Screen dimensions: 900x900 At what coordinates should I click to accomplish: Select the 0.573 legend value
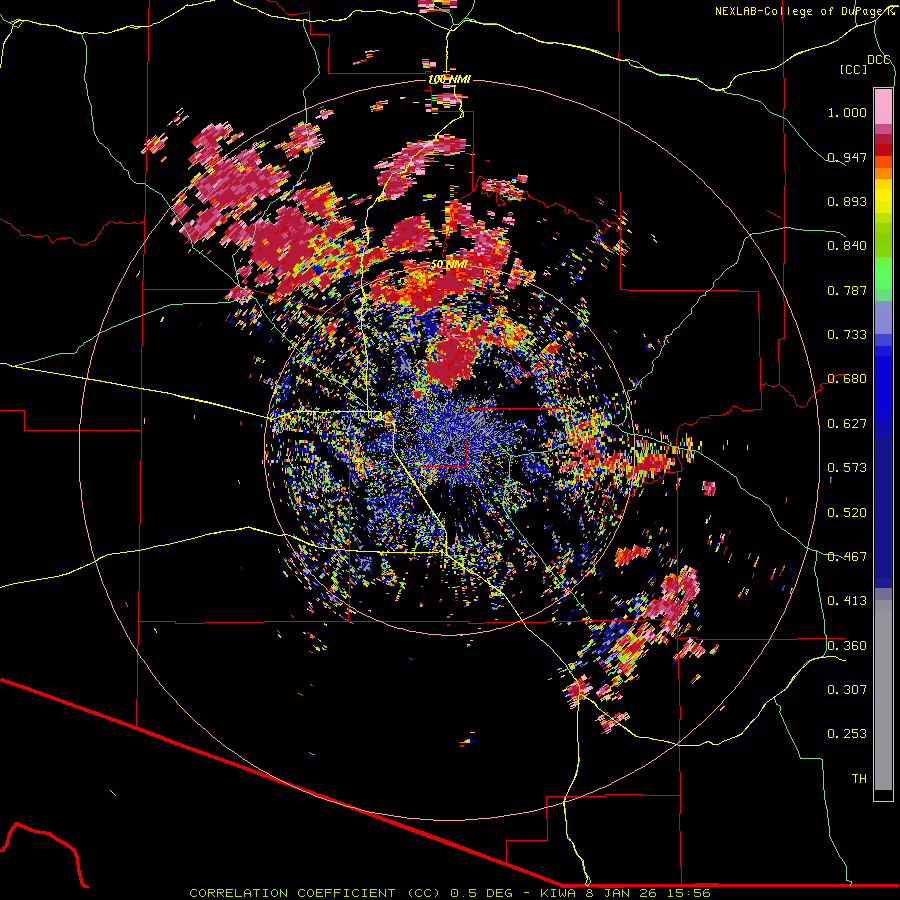847,468
